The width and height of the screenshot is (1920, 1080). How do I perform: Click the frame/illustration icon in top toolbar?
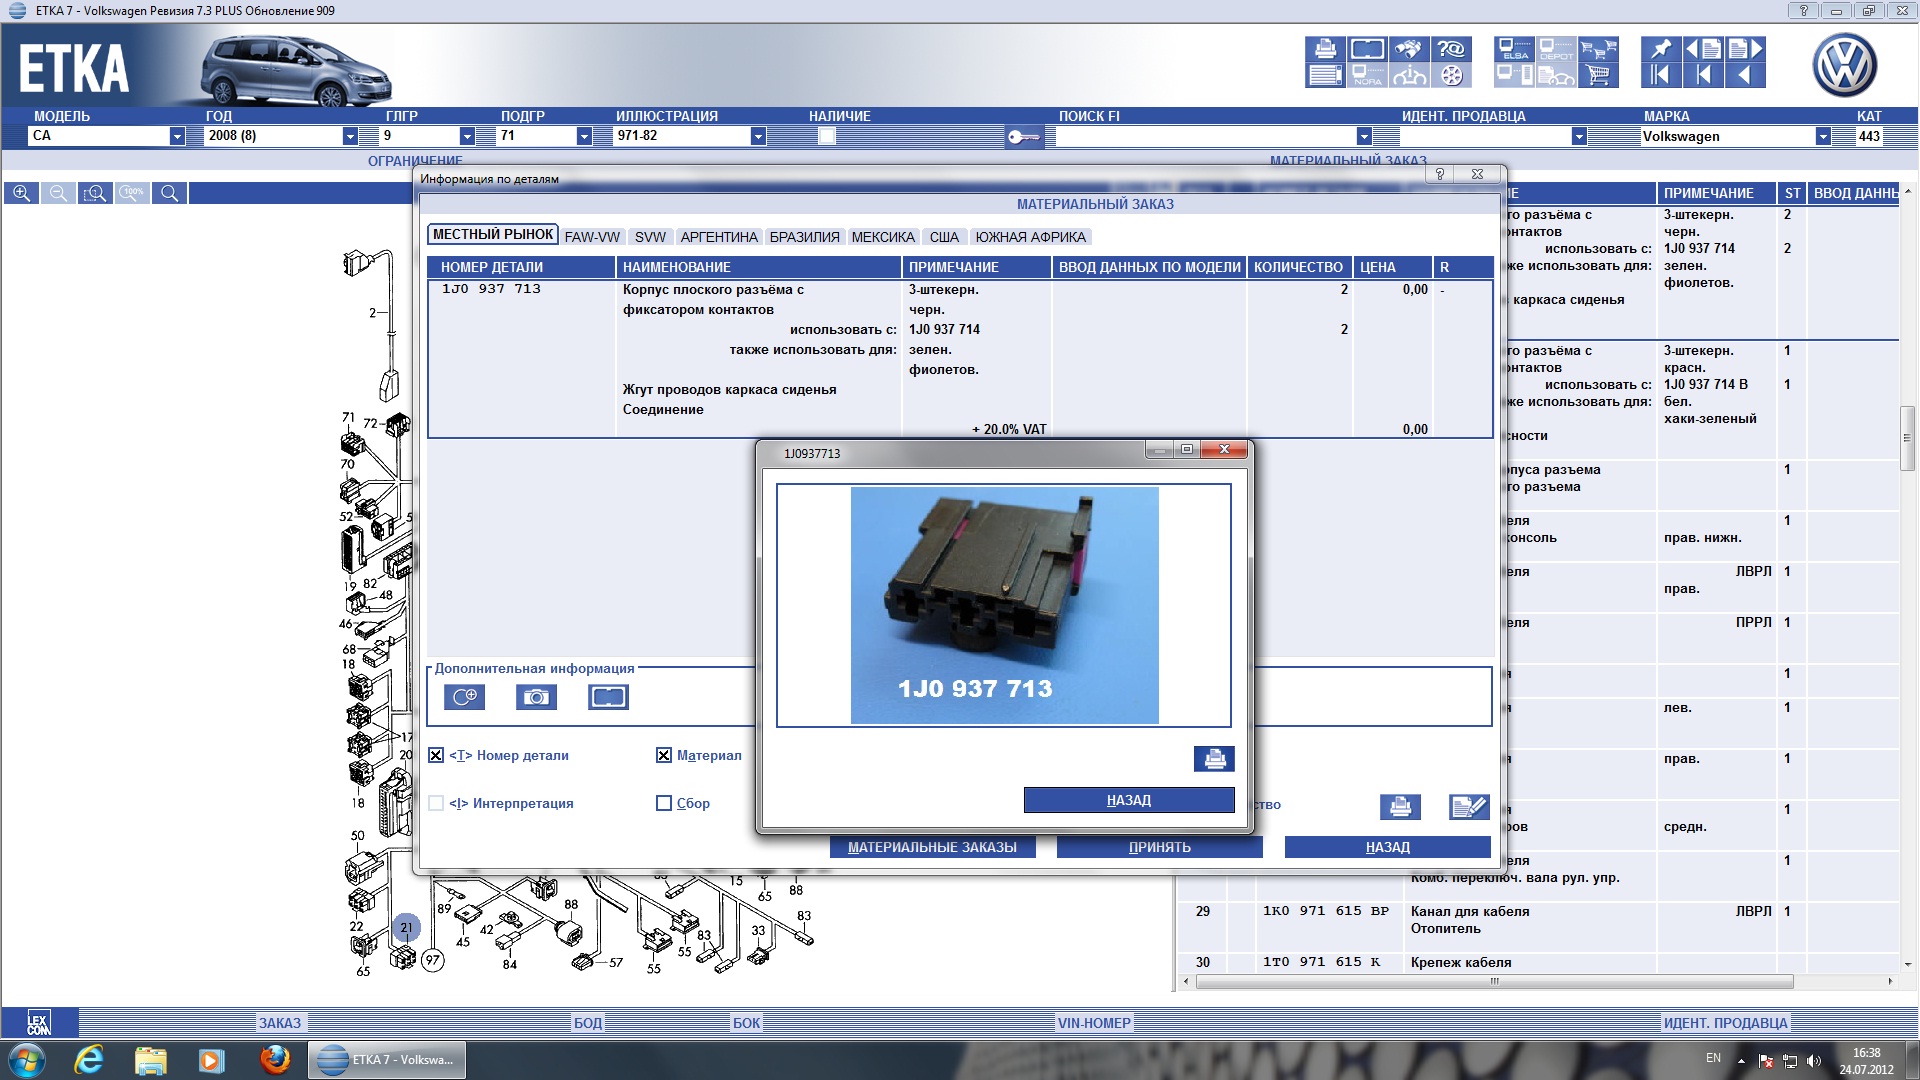click(1367, 49)
